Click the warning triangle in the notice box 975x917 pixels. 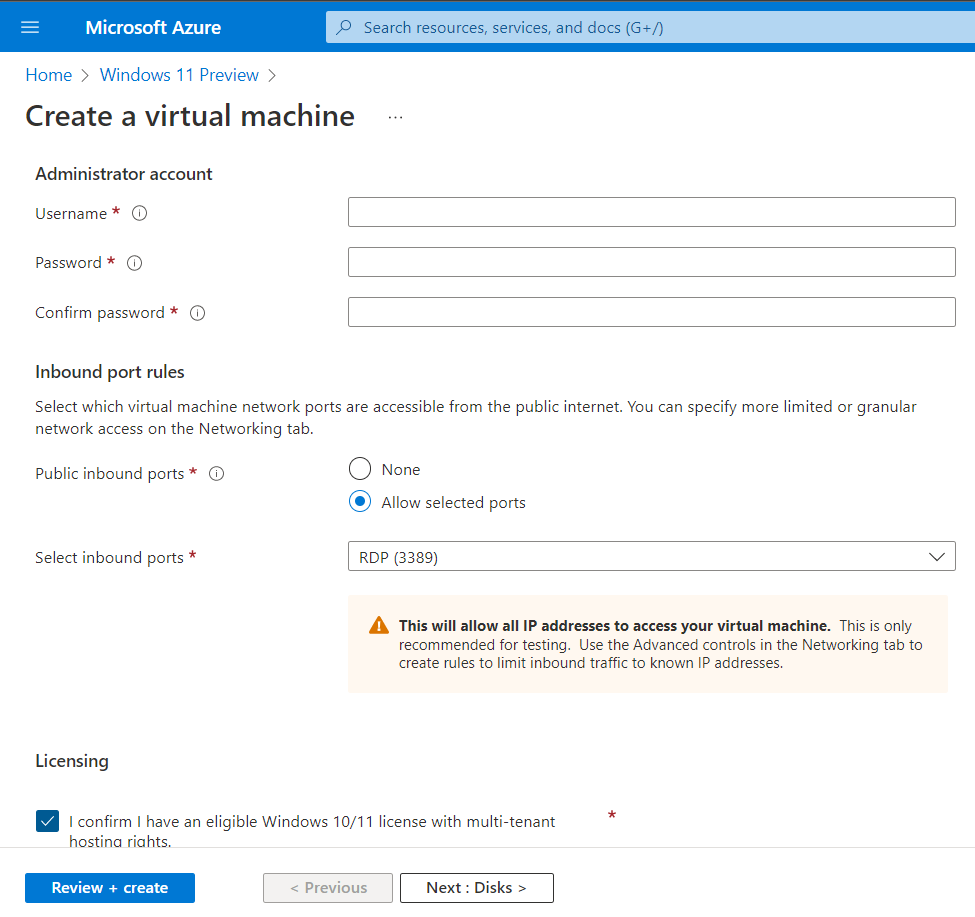click(x=378, y=625)
